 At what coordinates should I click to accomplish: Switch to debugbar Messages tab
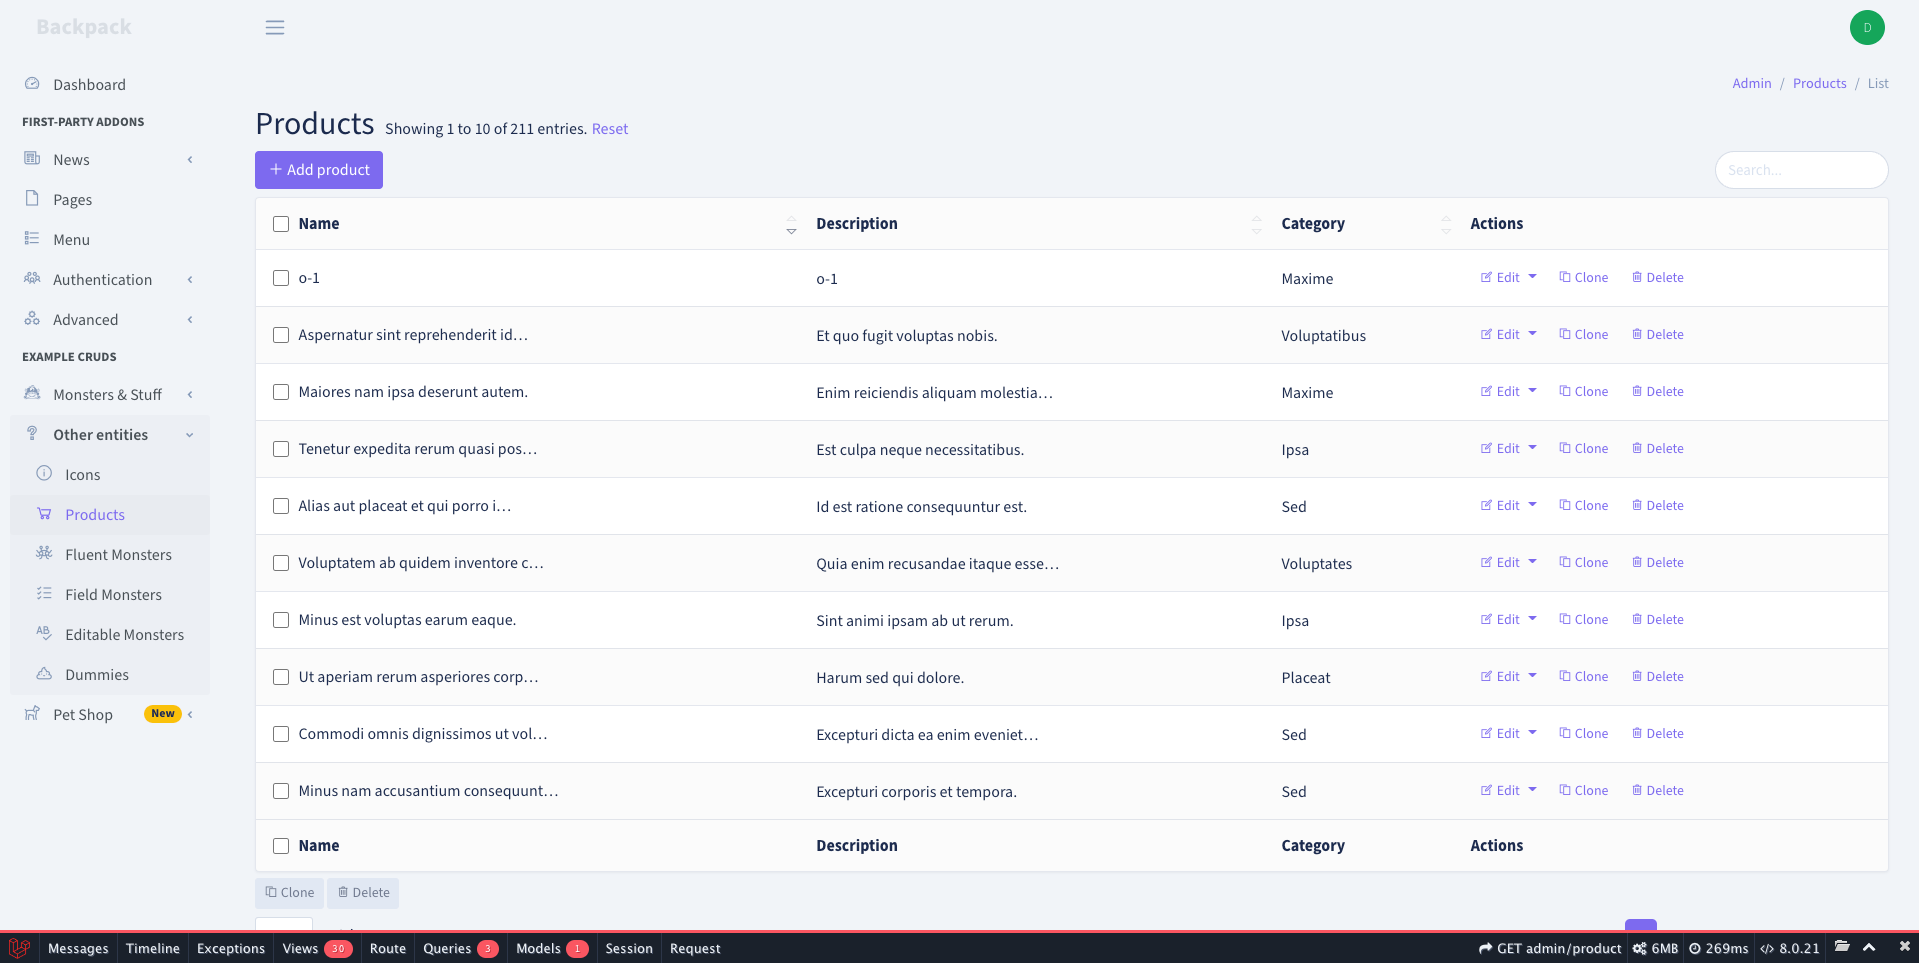(78, 949)
